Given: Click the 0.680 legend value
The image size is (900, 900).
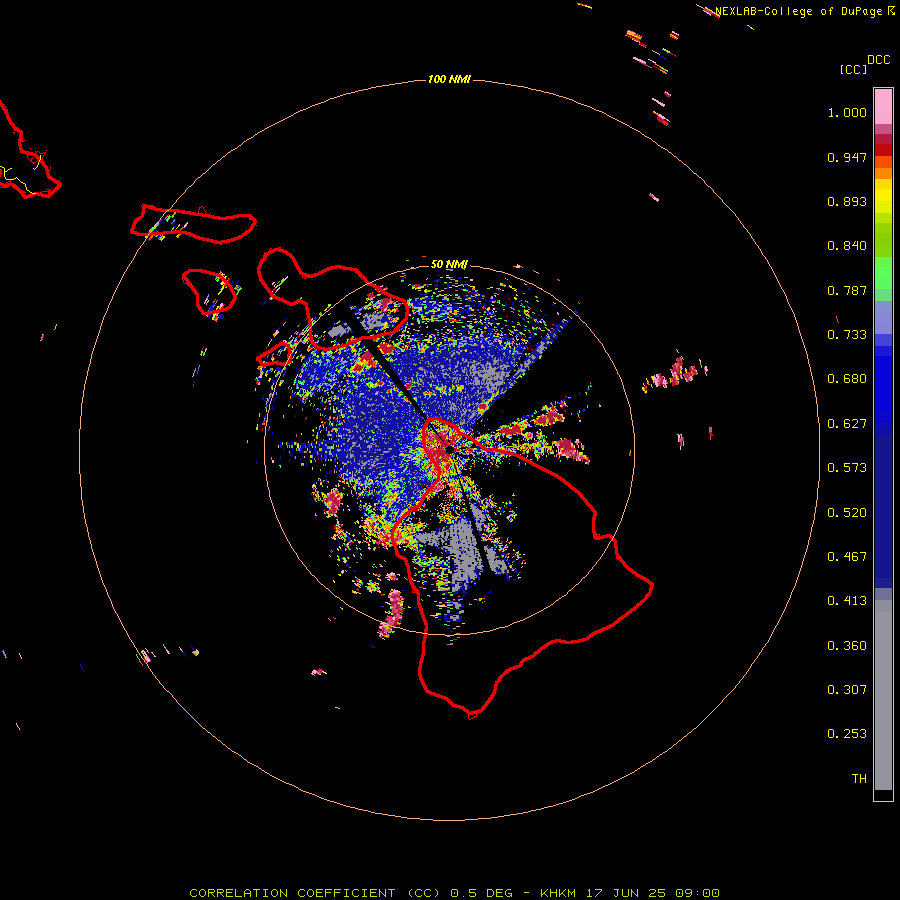Looking at the screenshot, I should point(847,379).
